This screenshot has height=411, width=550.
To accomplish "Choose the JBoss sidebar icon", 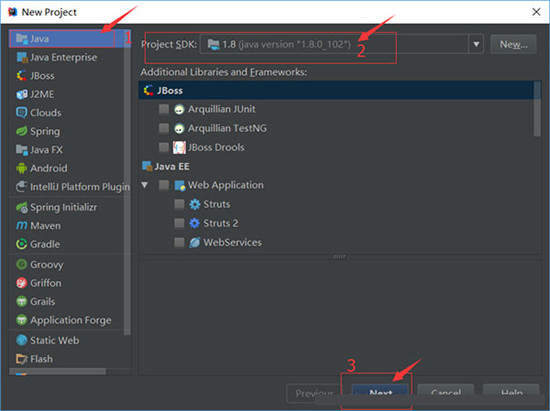I will [22, 76].
